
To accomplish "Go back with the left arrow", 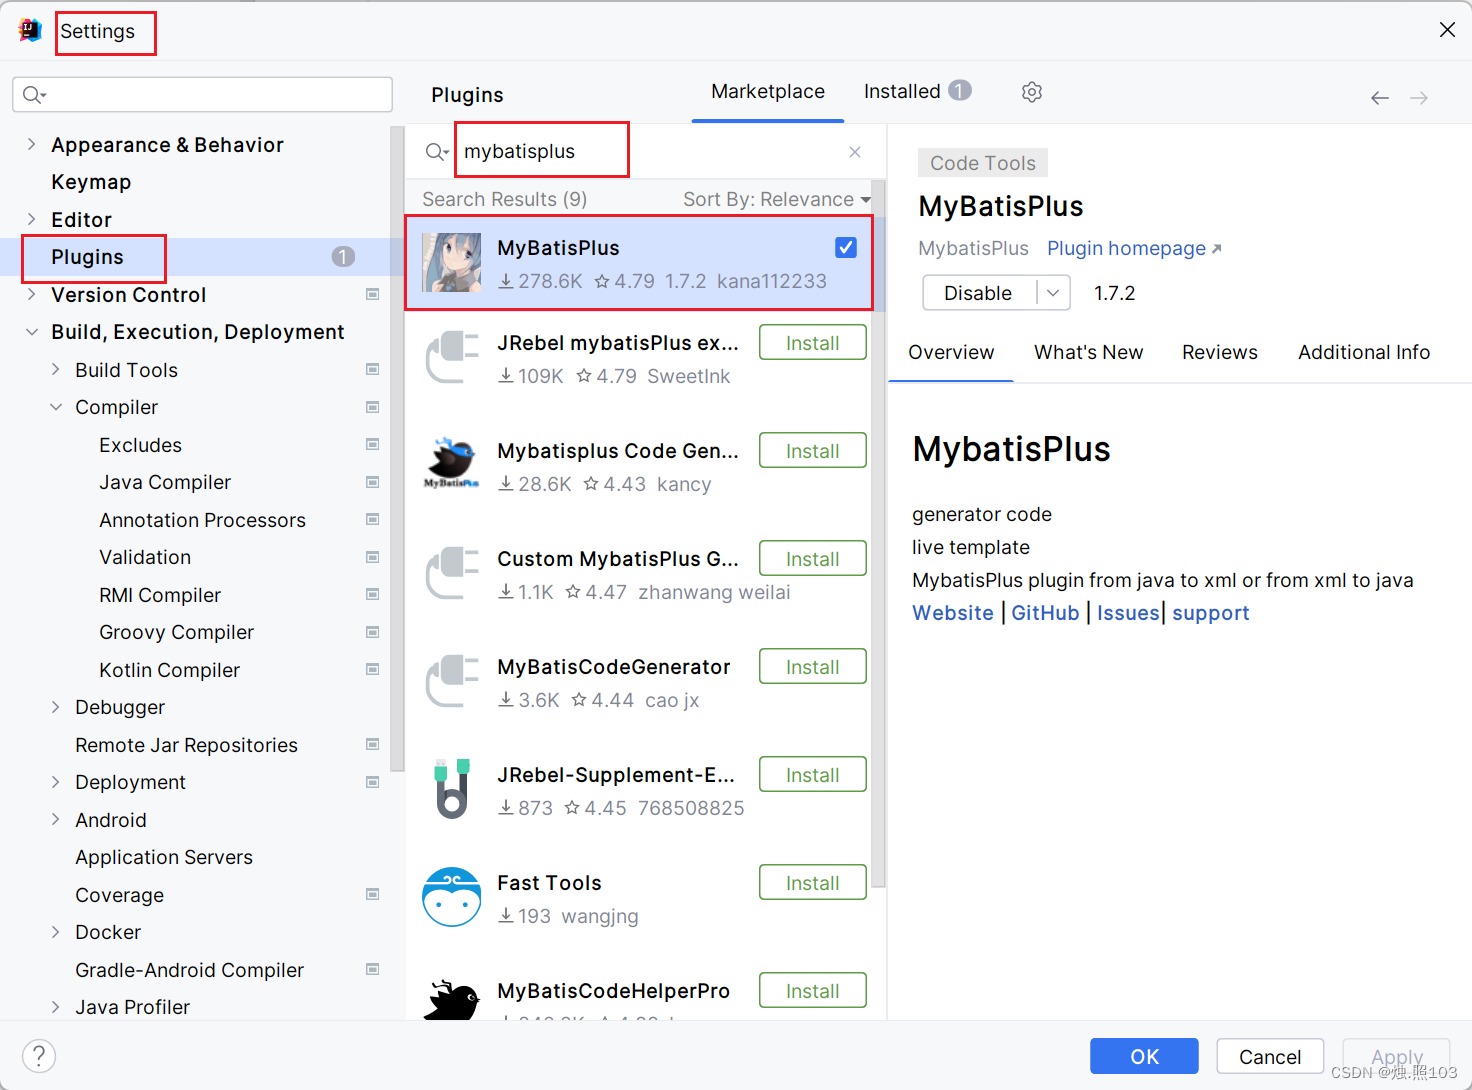I will click(x=1380, y=97).
